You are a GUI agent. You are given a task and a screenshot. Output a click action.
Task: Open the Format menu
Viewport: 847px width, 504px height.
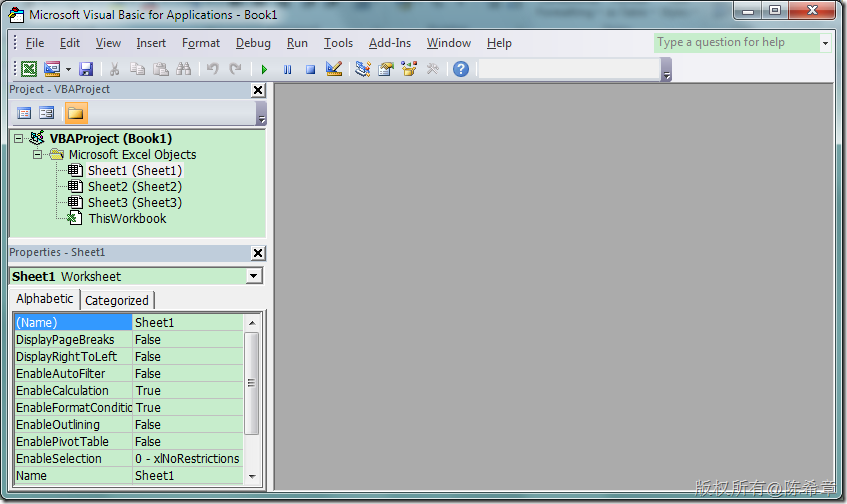(x=201, y=43)
